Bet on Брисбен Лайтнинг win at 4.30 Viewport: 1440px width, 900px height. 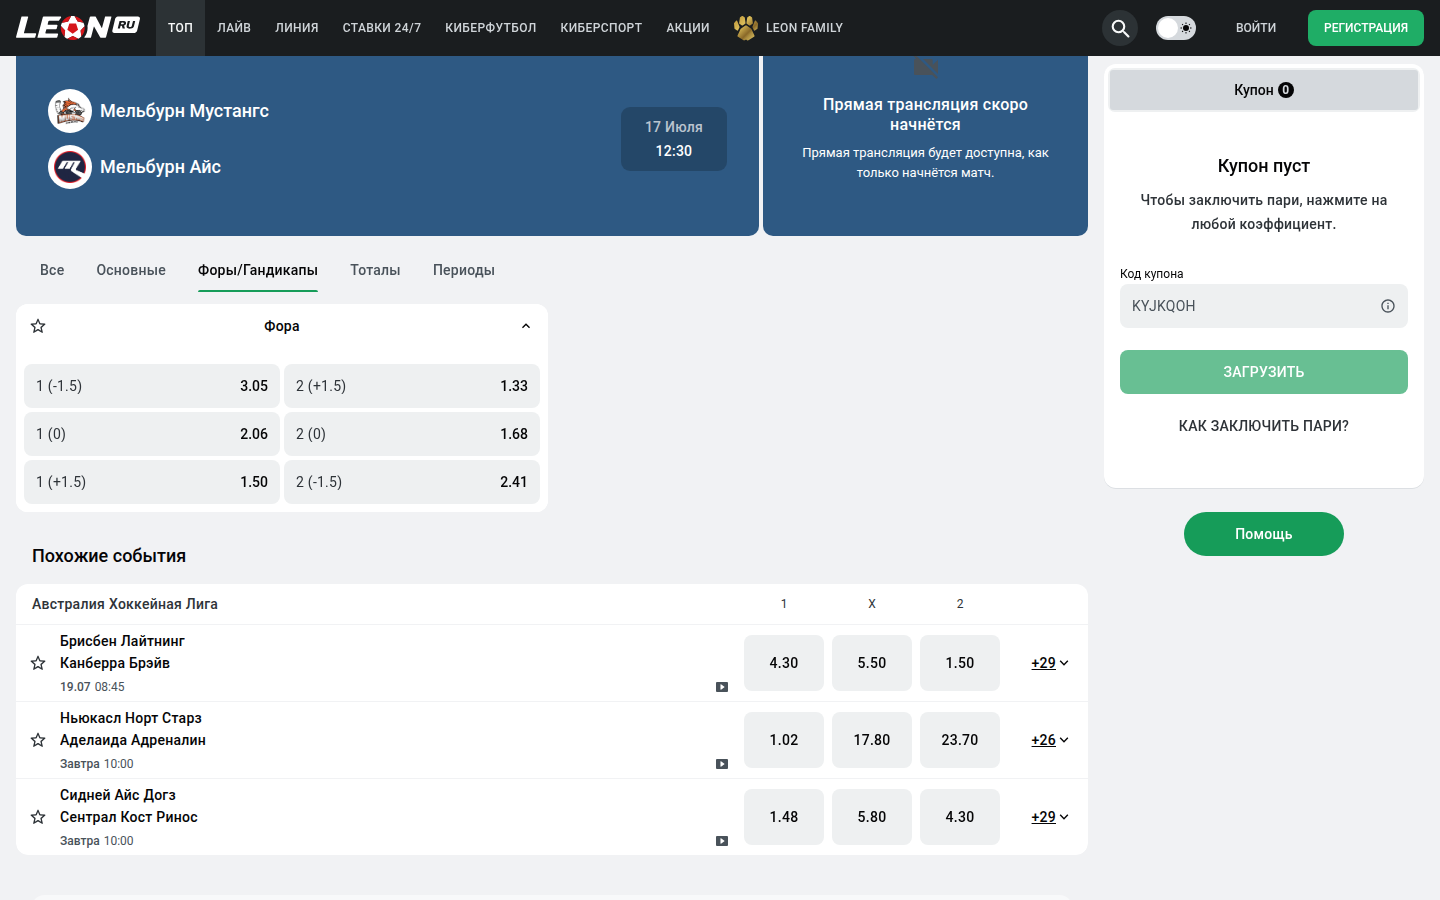click(x=784, y=663)
